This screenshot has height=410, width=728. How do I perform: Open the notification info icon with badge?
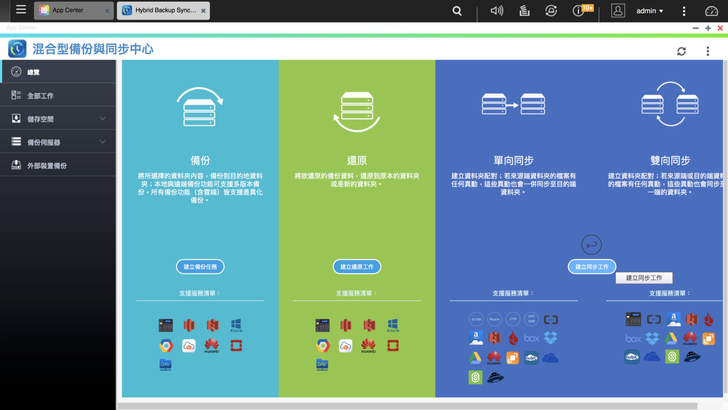tap(580, 11)
